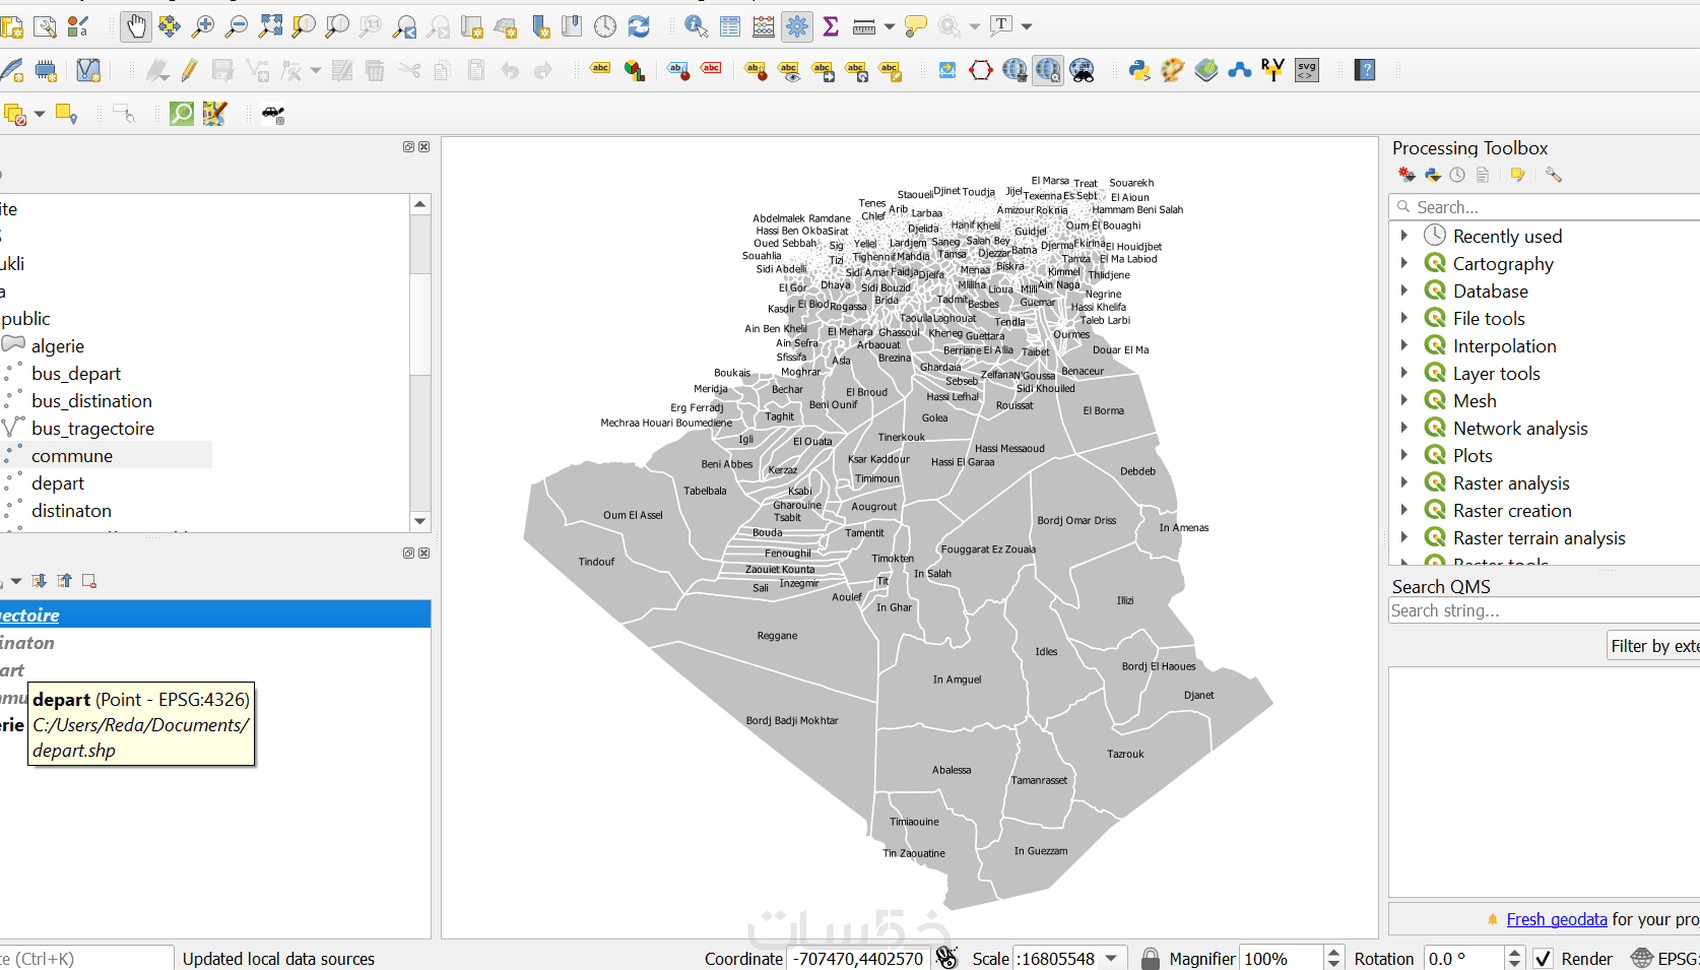Toggle the scale lock padlock icon

(x=1150, y=958)
